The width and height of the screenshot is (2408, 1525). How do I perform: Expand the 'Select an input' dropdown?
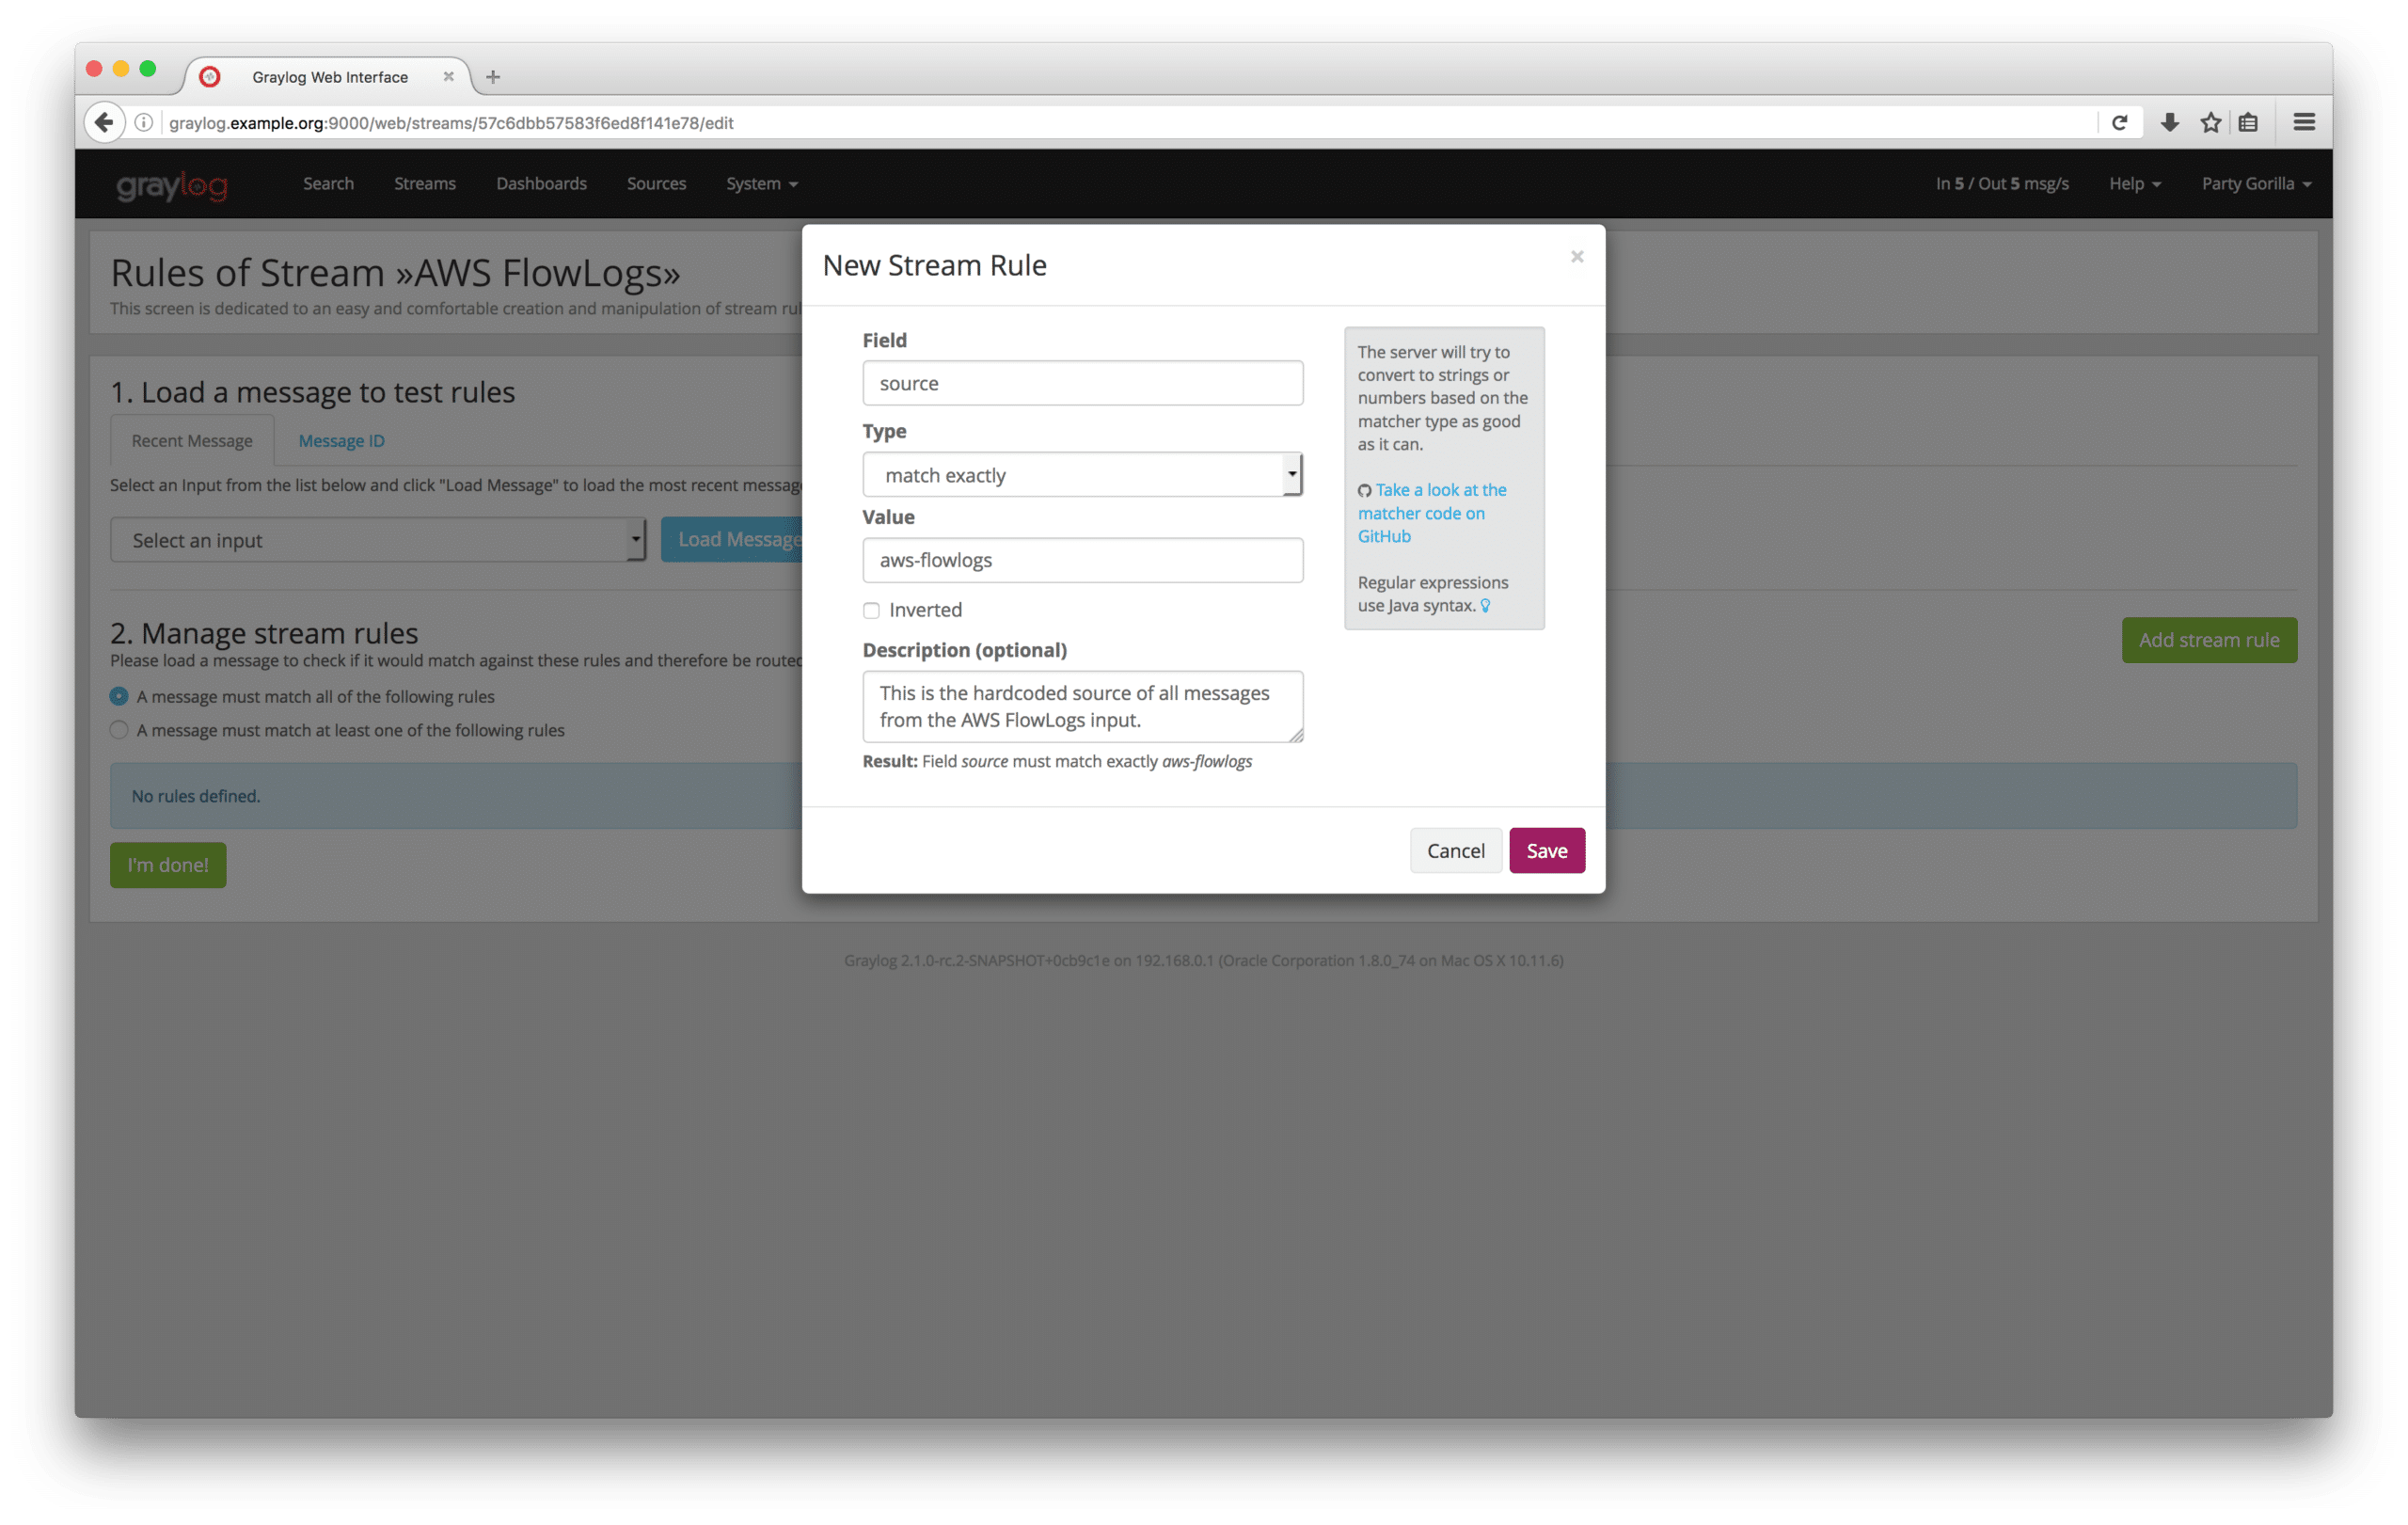[x=378, y=540]
